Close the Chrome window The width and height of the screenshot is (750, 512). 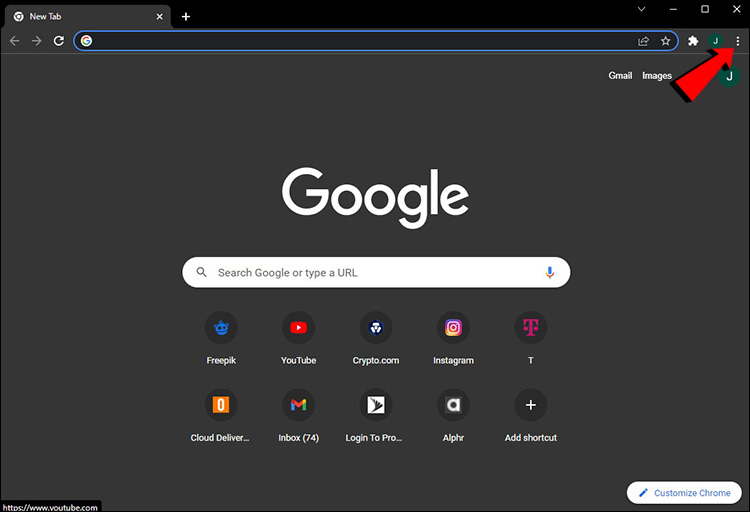[x=737, y=9]
